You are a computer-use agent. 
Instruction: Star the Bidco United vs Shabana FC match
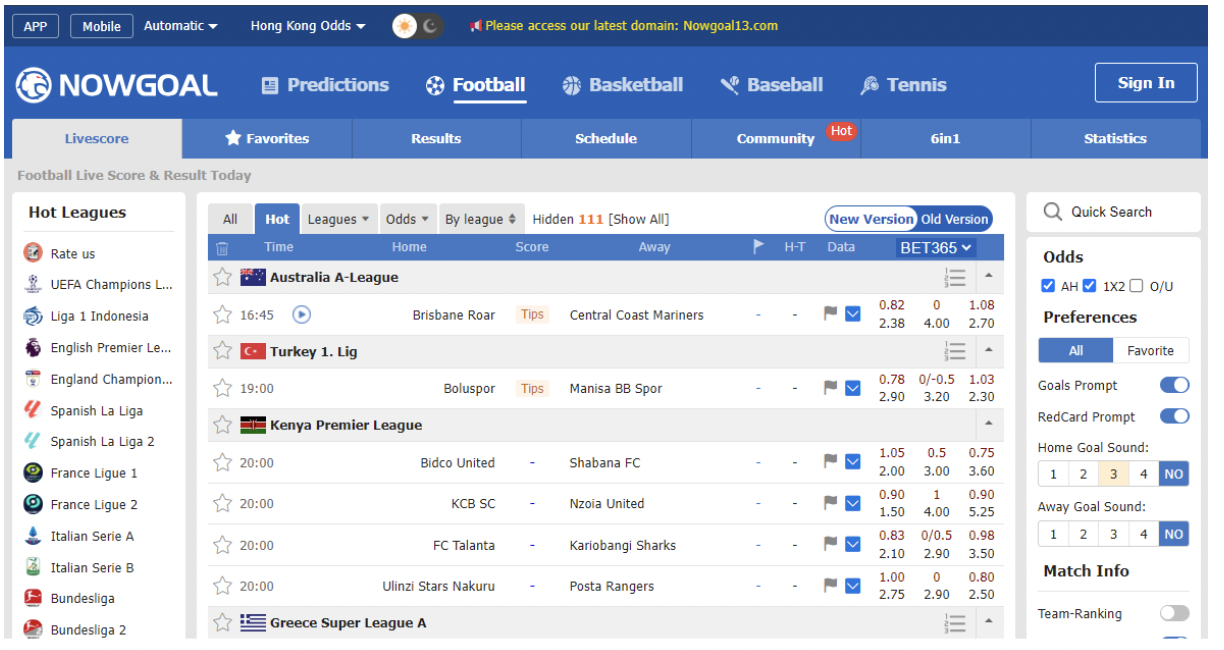[x=222, y=462]
